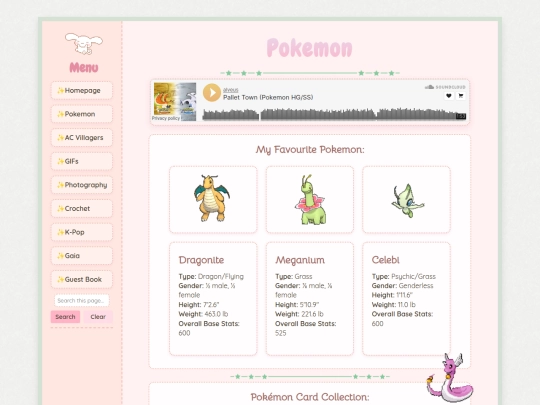Click the My Favourite Pokemon heading
The width and height of the screenshot is (540, 405).
point(310,150)
